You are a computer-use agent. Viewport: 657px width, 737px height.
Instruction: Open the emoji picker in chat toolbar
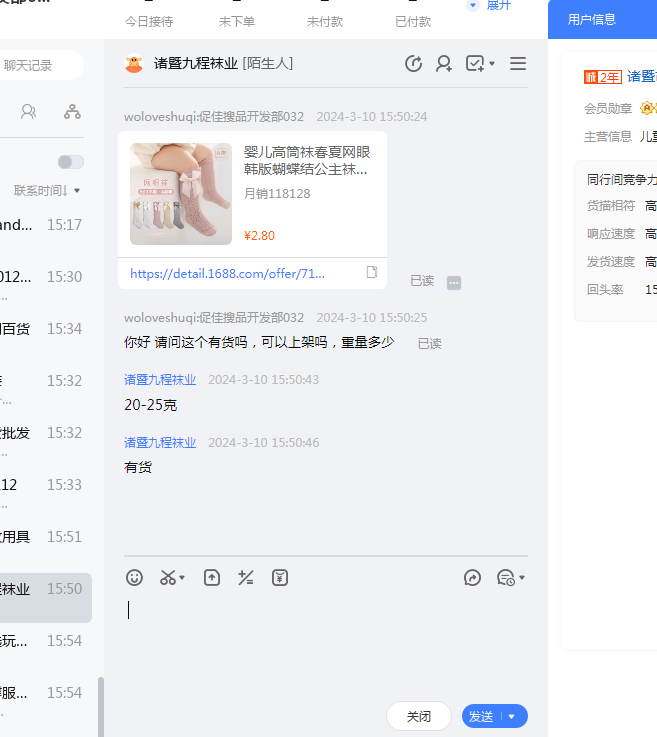point(134,577)
